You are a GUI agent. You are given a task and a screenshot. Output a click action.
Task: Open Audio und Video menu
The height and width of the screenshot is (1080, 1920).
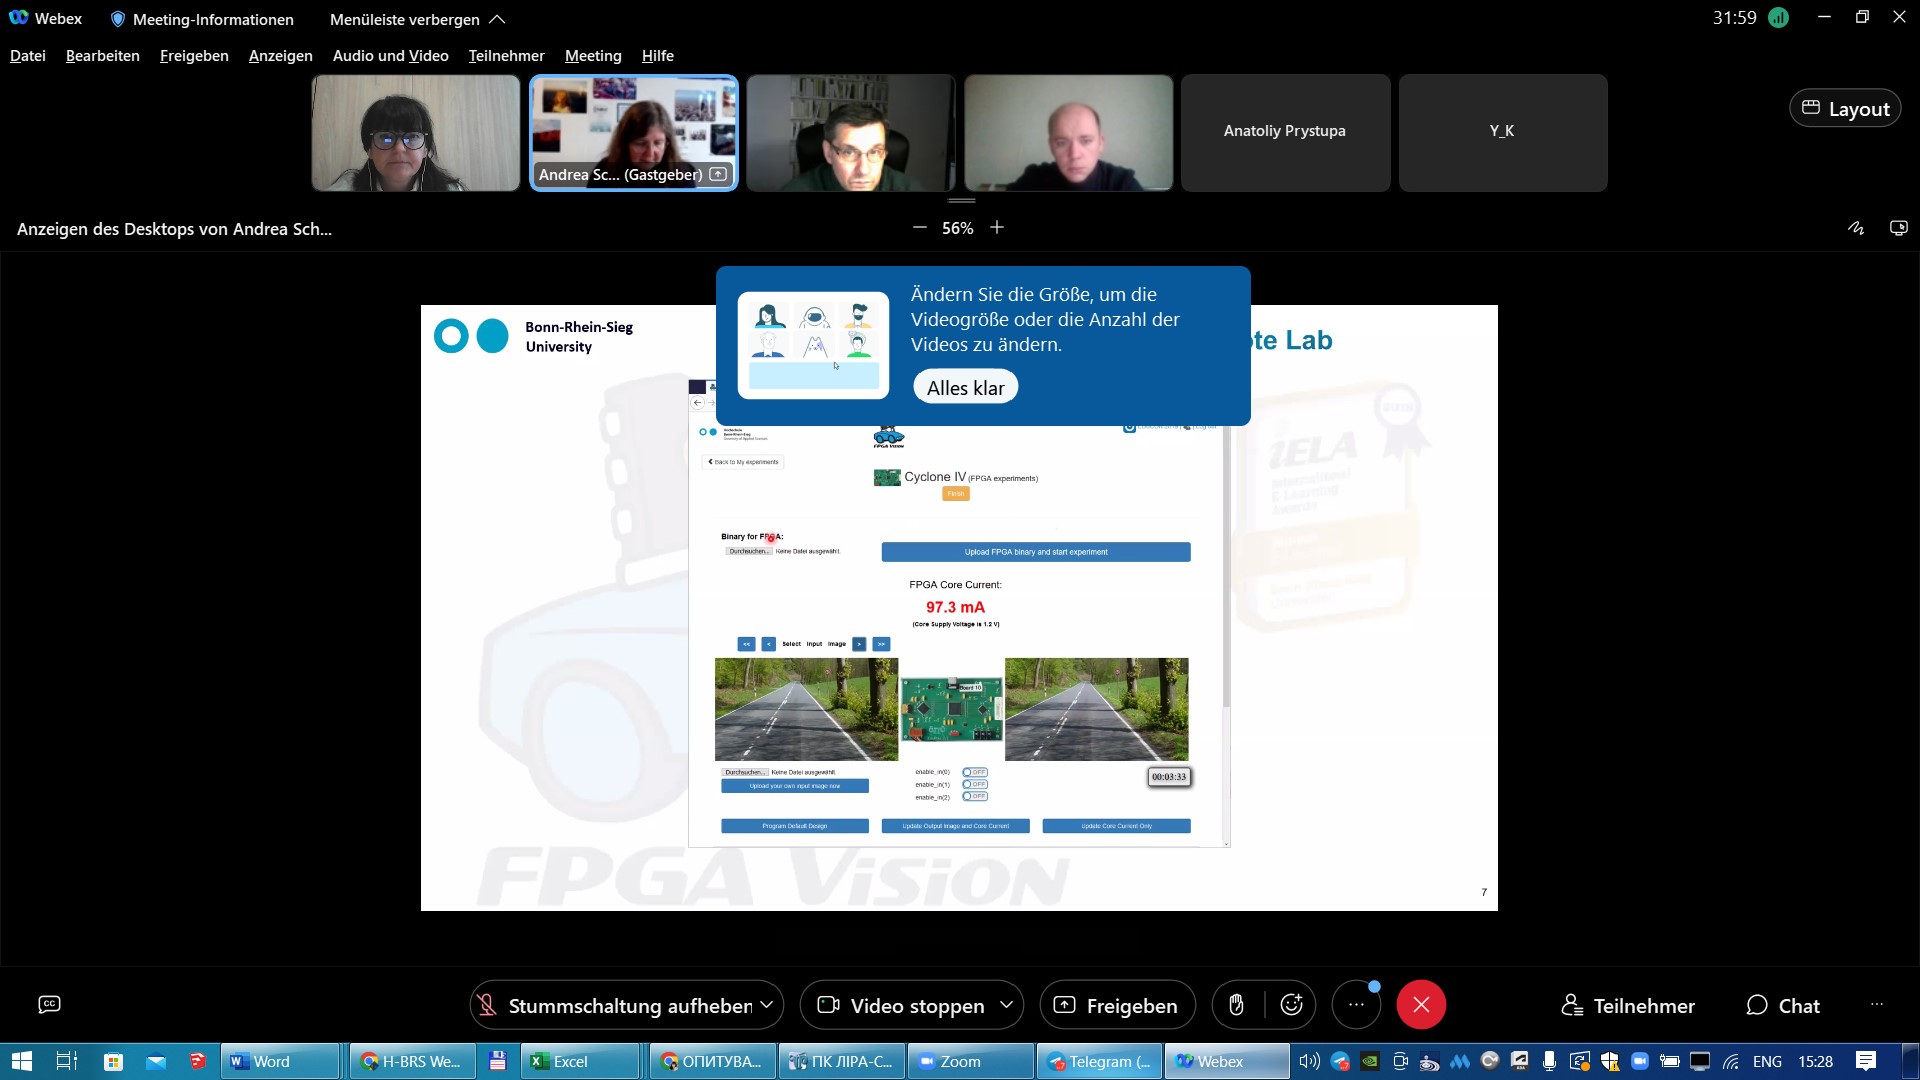[x=390, y=56]
